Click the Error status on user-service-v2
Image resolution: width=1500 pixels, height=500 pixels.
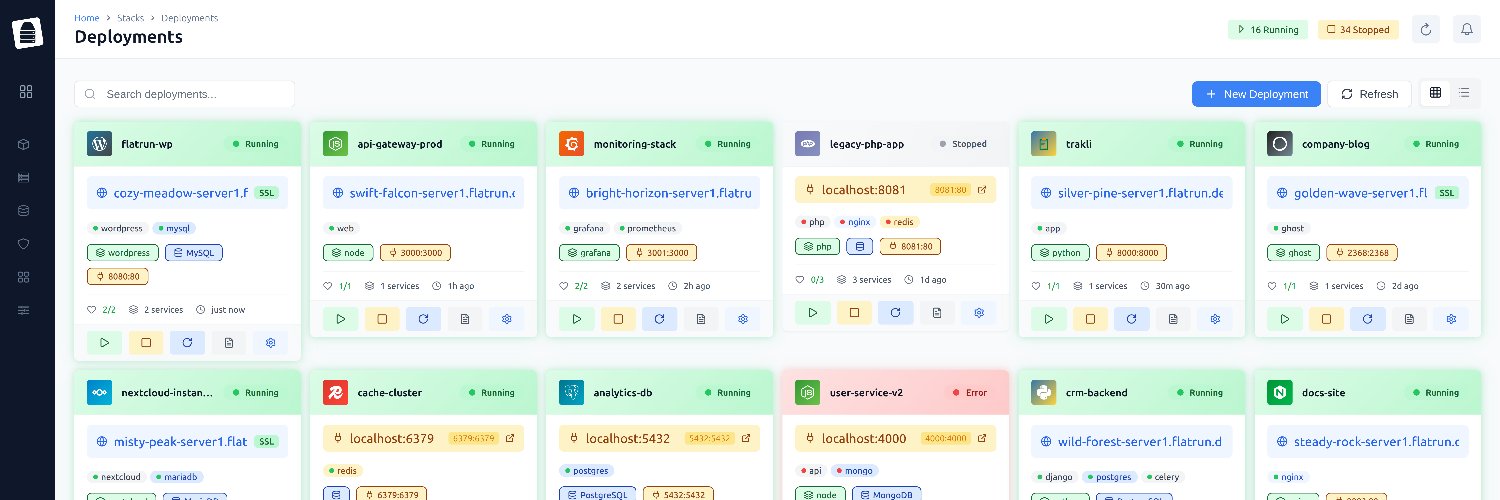970,393
